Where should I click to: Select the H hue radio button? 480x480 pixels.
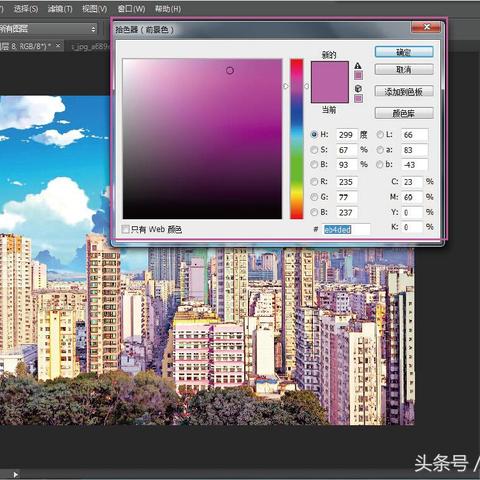click(x=314, y=135)
